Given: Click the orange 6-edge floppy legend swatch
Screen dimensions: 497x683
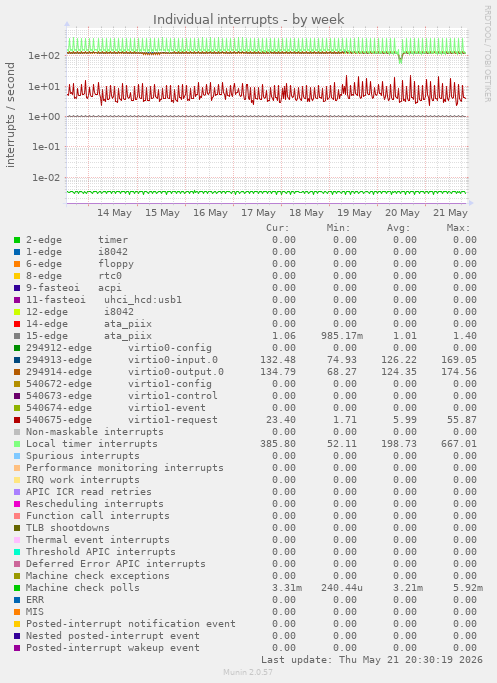Looking at the screenshot, I should [17, 264].
